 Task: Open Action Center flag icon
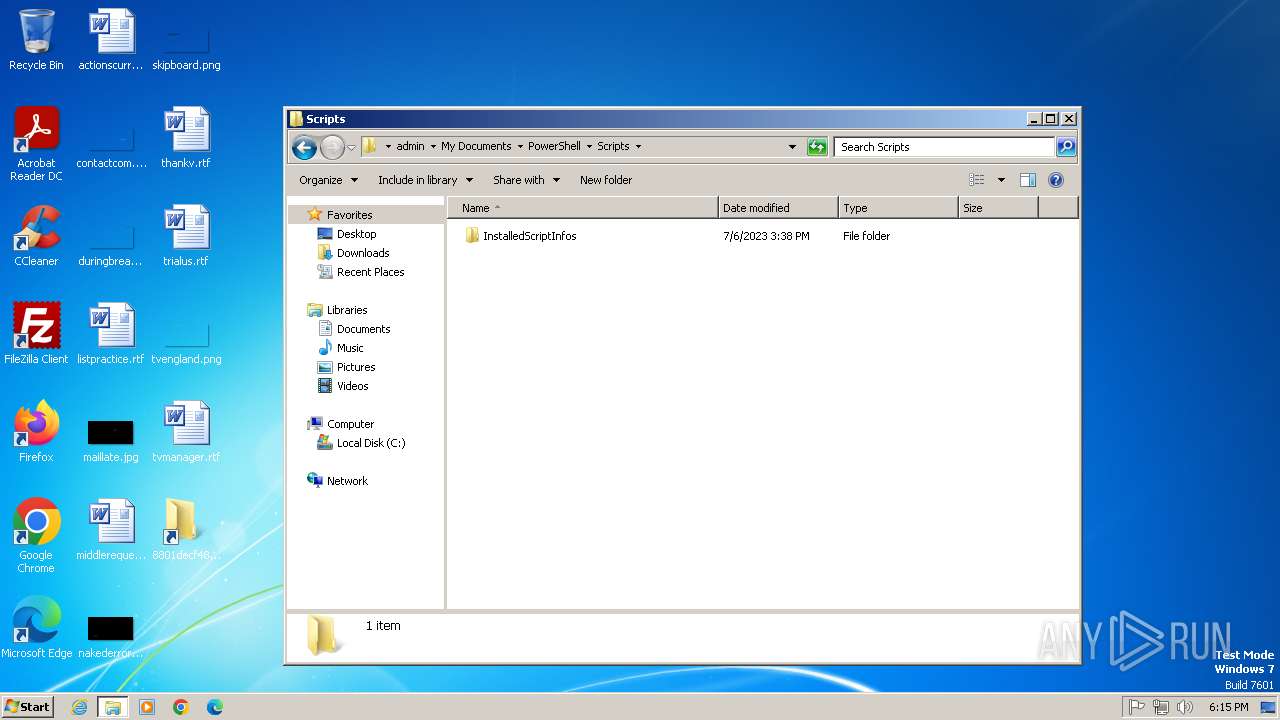pos(1137,707)
